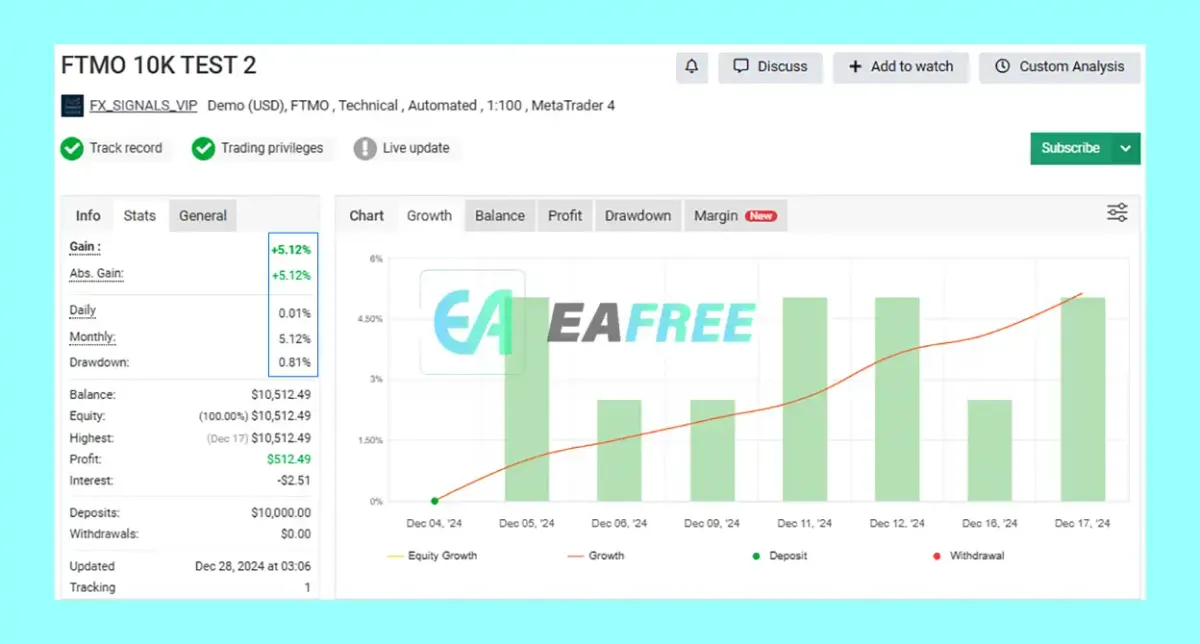Add system to watch list
Screen dimensions: 1200x644
(901, 67)
